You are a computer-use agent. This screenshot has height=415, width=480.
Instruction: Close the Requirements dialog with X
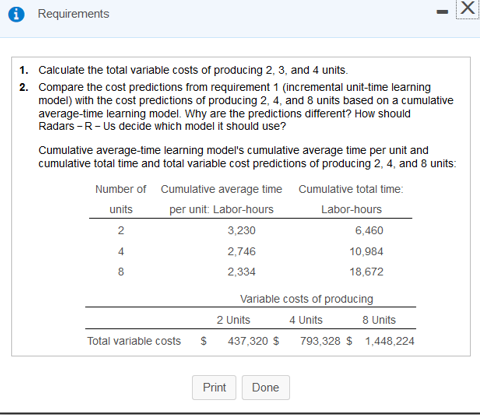[467, 8]
